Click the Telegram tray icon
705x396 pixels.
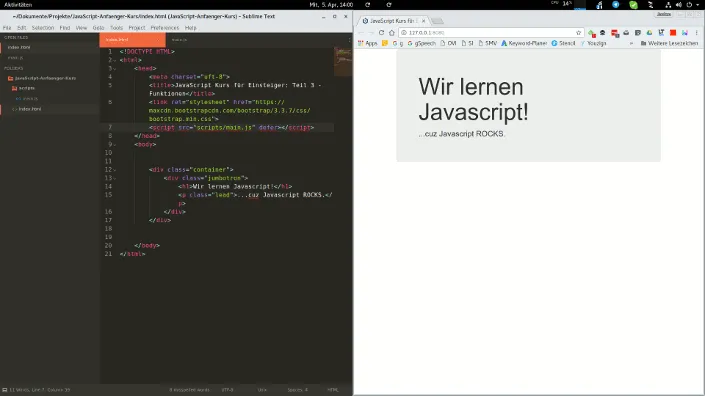click(x=616, y=4)
